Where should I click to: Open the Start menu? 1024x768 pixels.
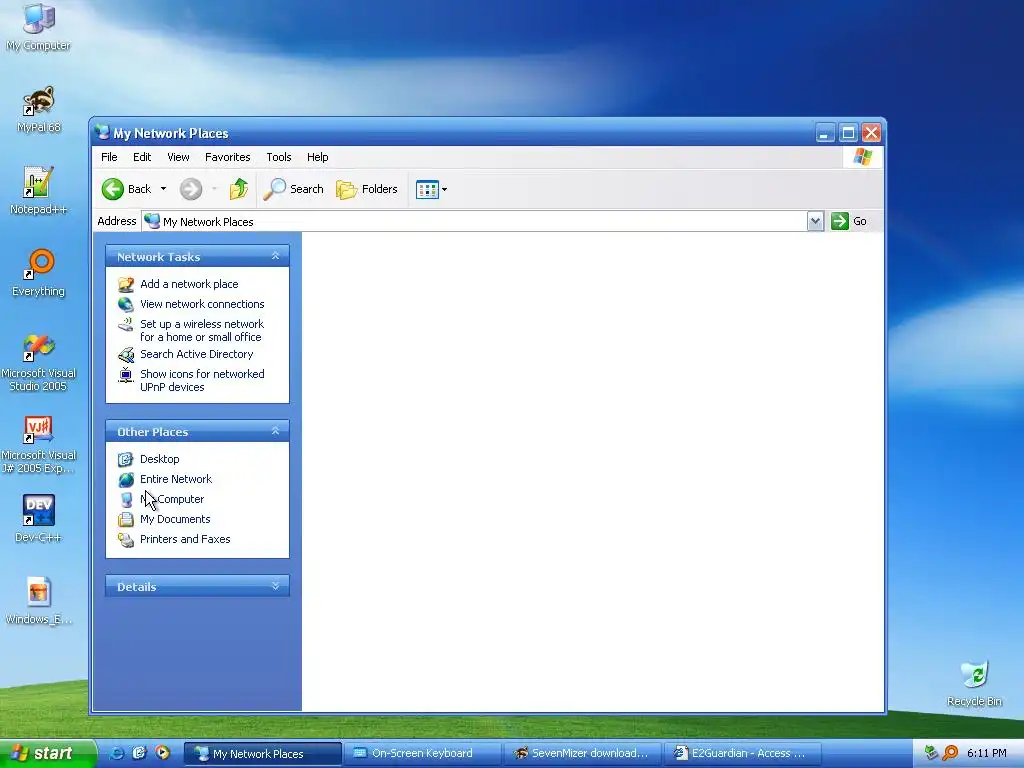click(x=46, y=754)
